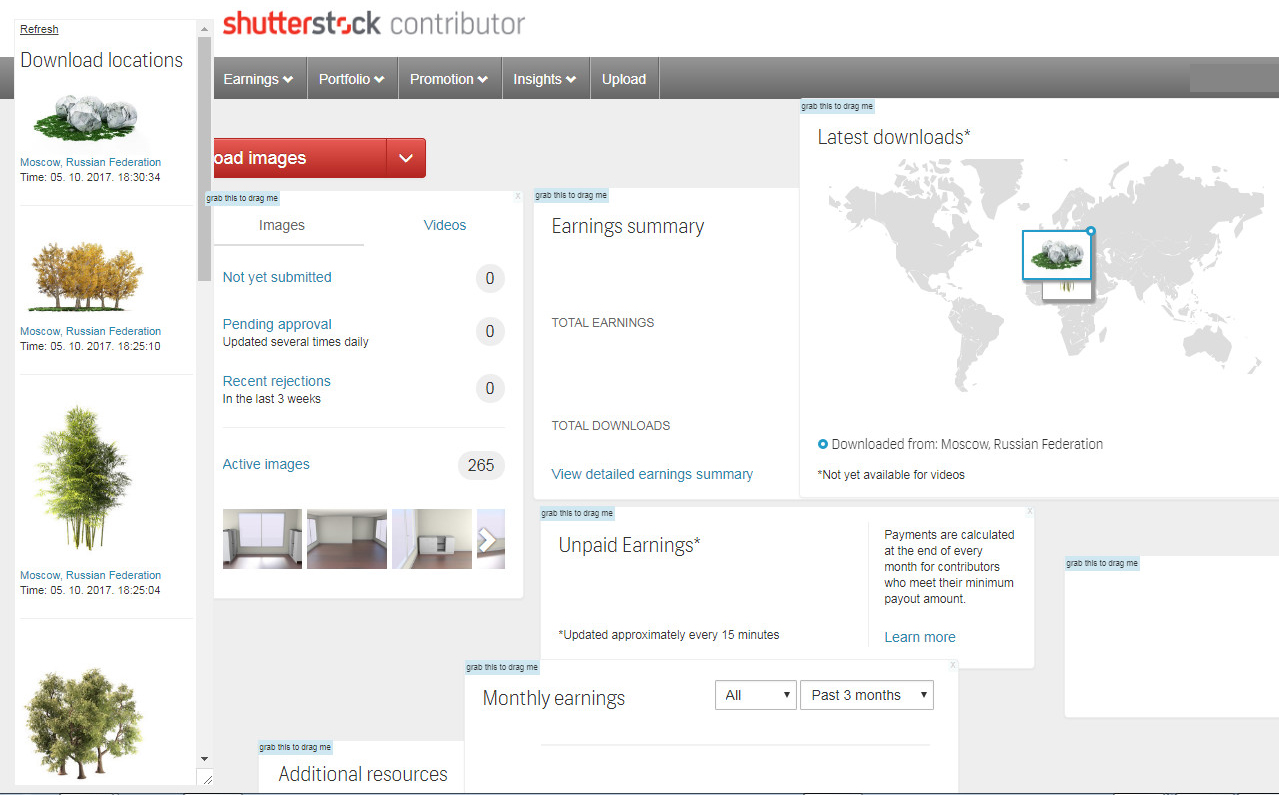Open Not yet submitted images
Viewport: 1279px width, 795px height.
tap(277, 277)
